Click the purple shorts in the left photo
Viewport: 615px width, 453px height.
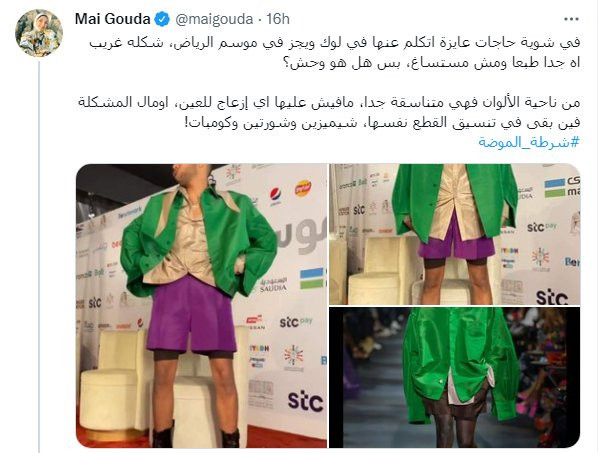tap(192, 315)
